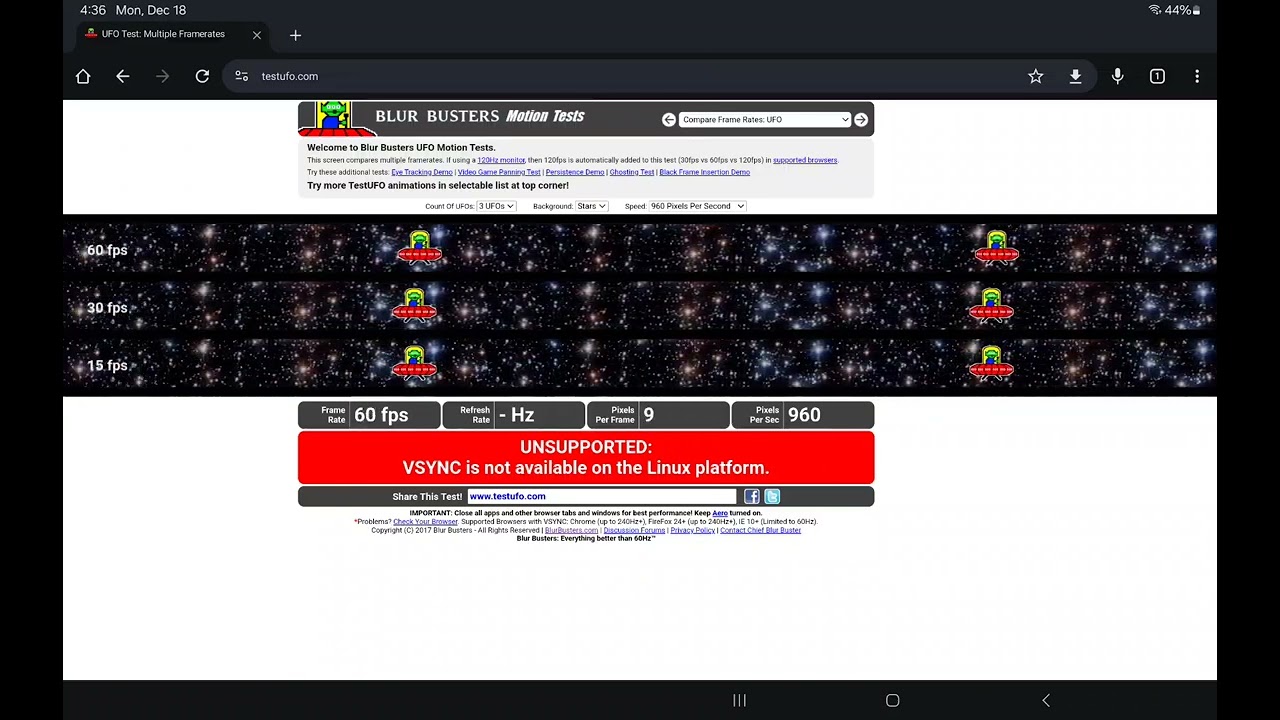Open the Count Of UFOs dropdown
1280x720 pixels.
(x=496, y=206)
